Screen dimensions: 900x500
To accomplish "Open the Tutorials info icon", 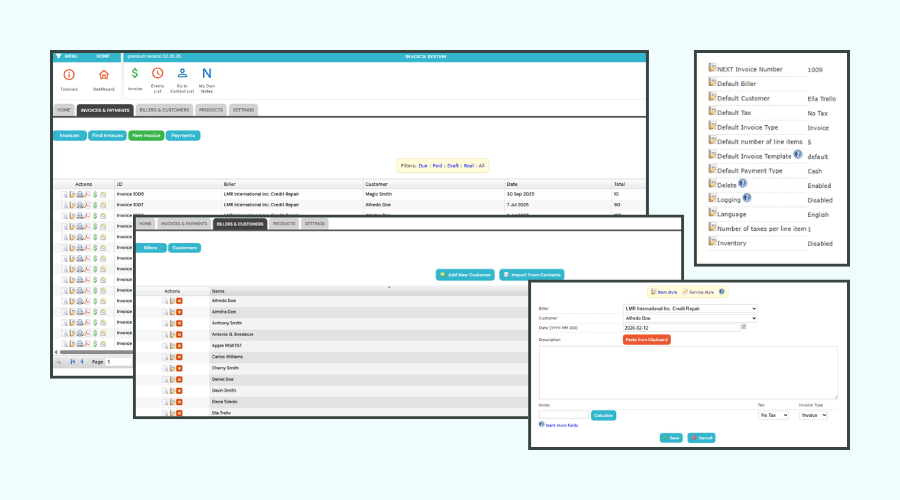I will [69, 75].
